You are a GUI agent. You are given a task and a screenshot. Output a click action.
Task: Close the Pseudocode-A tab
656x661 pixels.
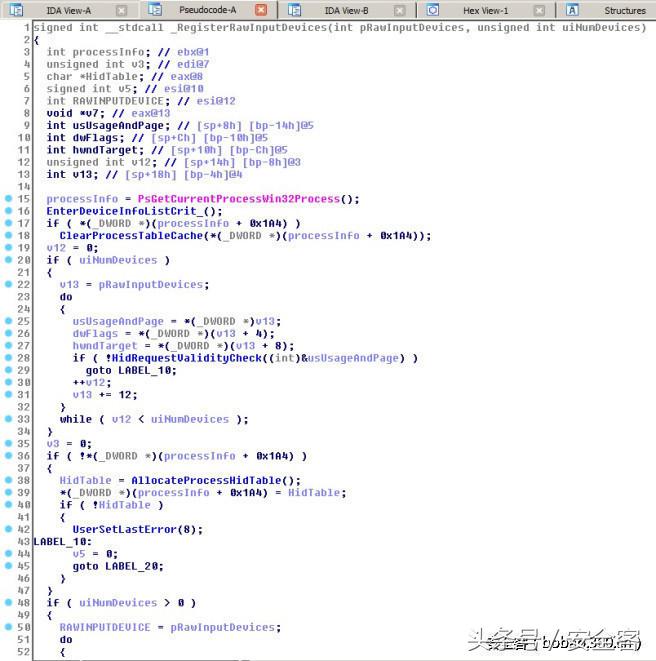coord(261,10)
